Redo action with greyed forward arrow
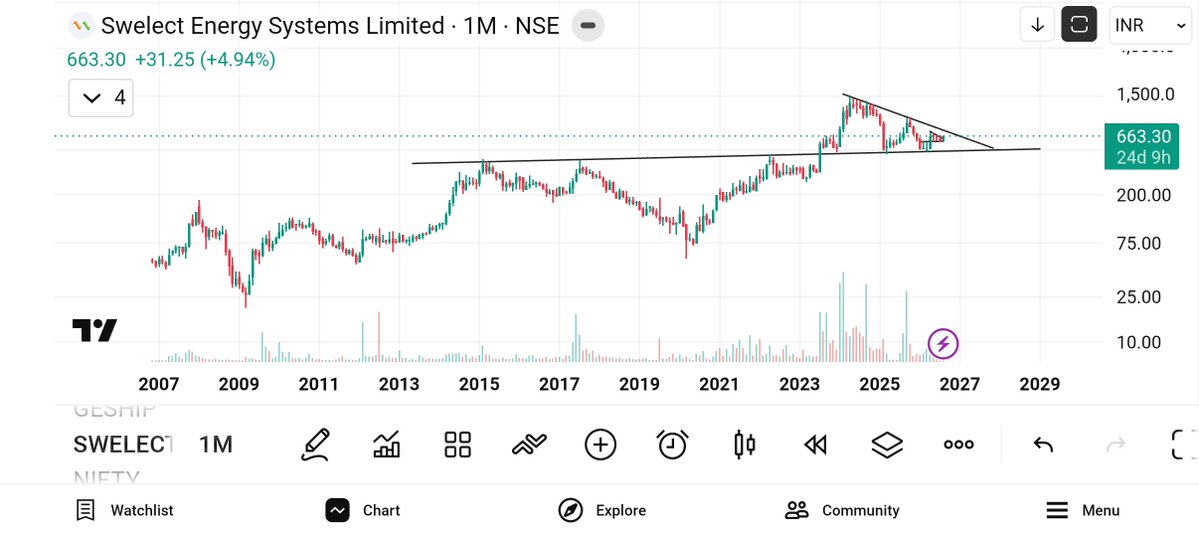The image size is (1199, 537). [1116, 444]
